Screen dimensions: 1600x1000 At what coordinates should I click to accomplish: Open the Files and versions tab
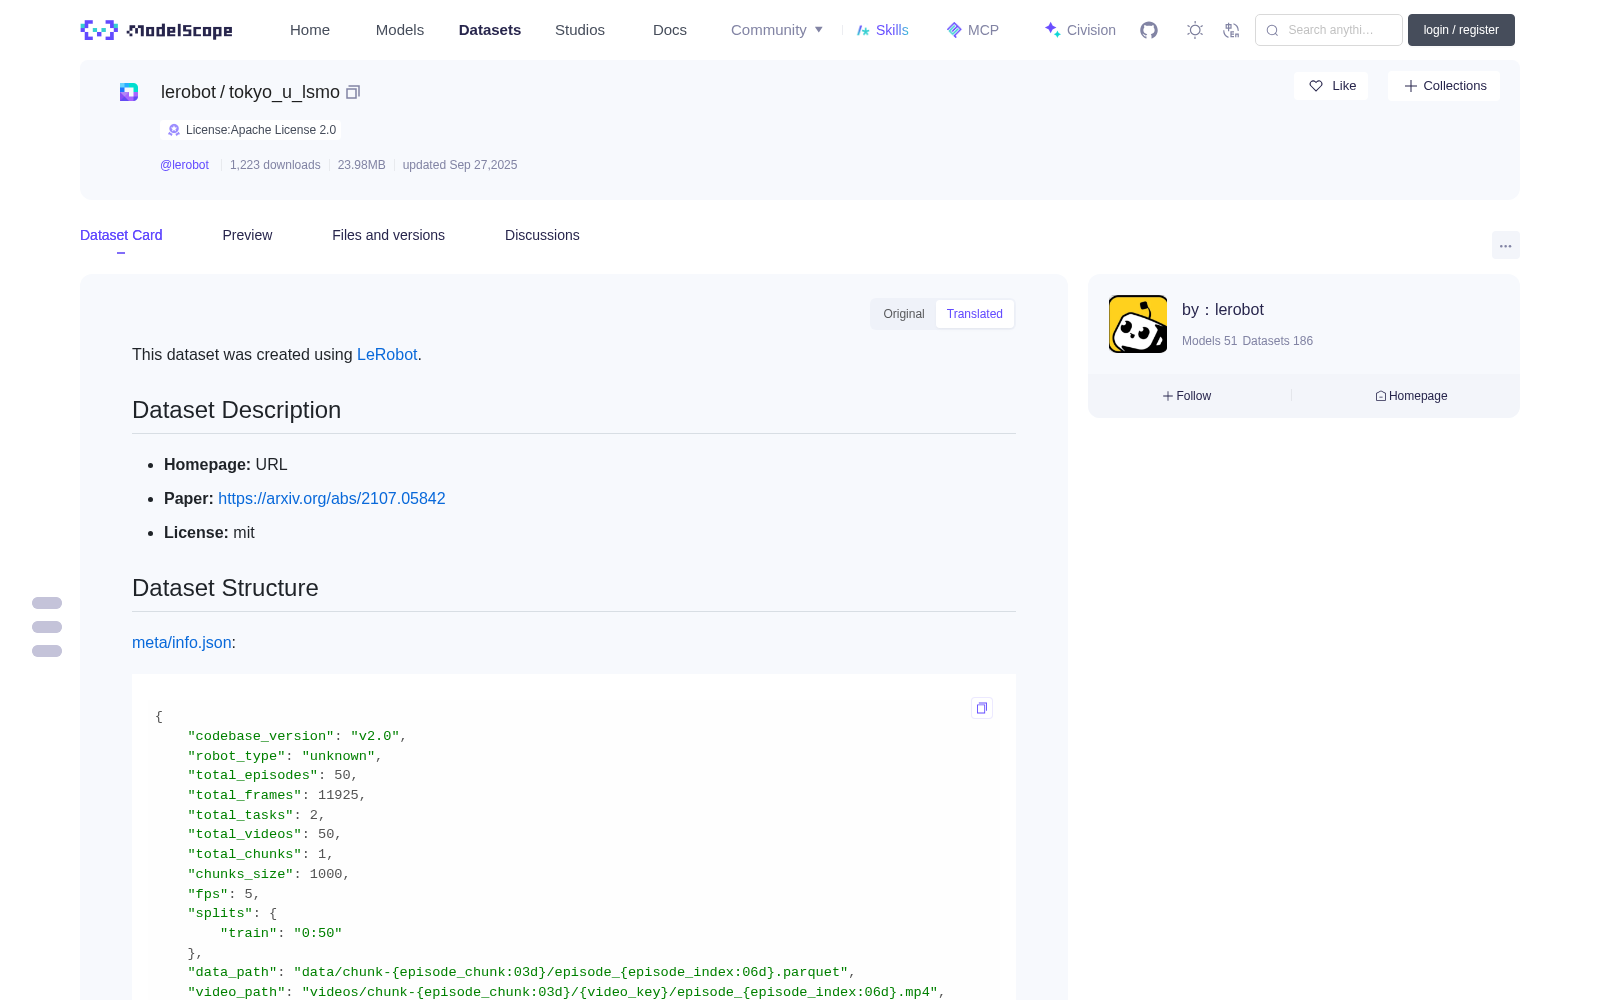tap(388, 235)
